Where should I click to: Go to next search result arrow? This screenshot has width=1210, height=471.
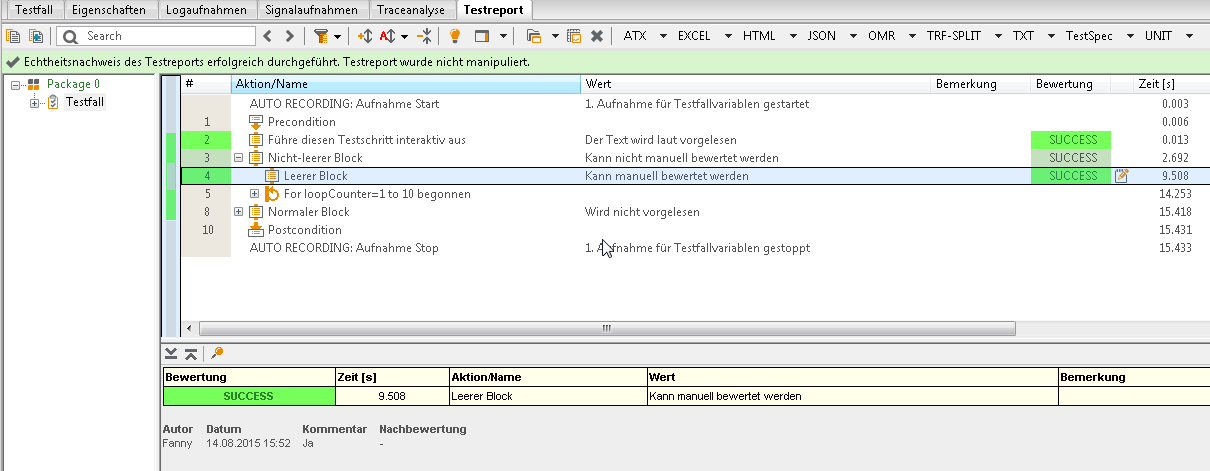(x=289, y=36)
